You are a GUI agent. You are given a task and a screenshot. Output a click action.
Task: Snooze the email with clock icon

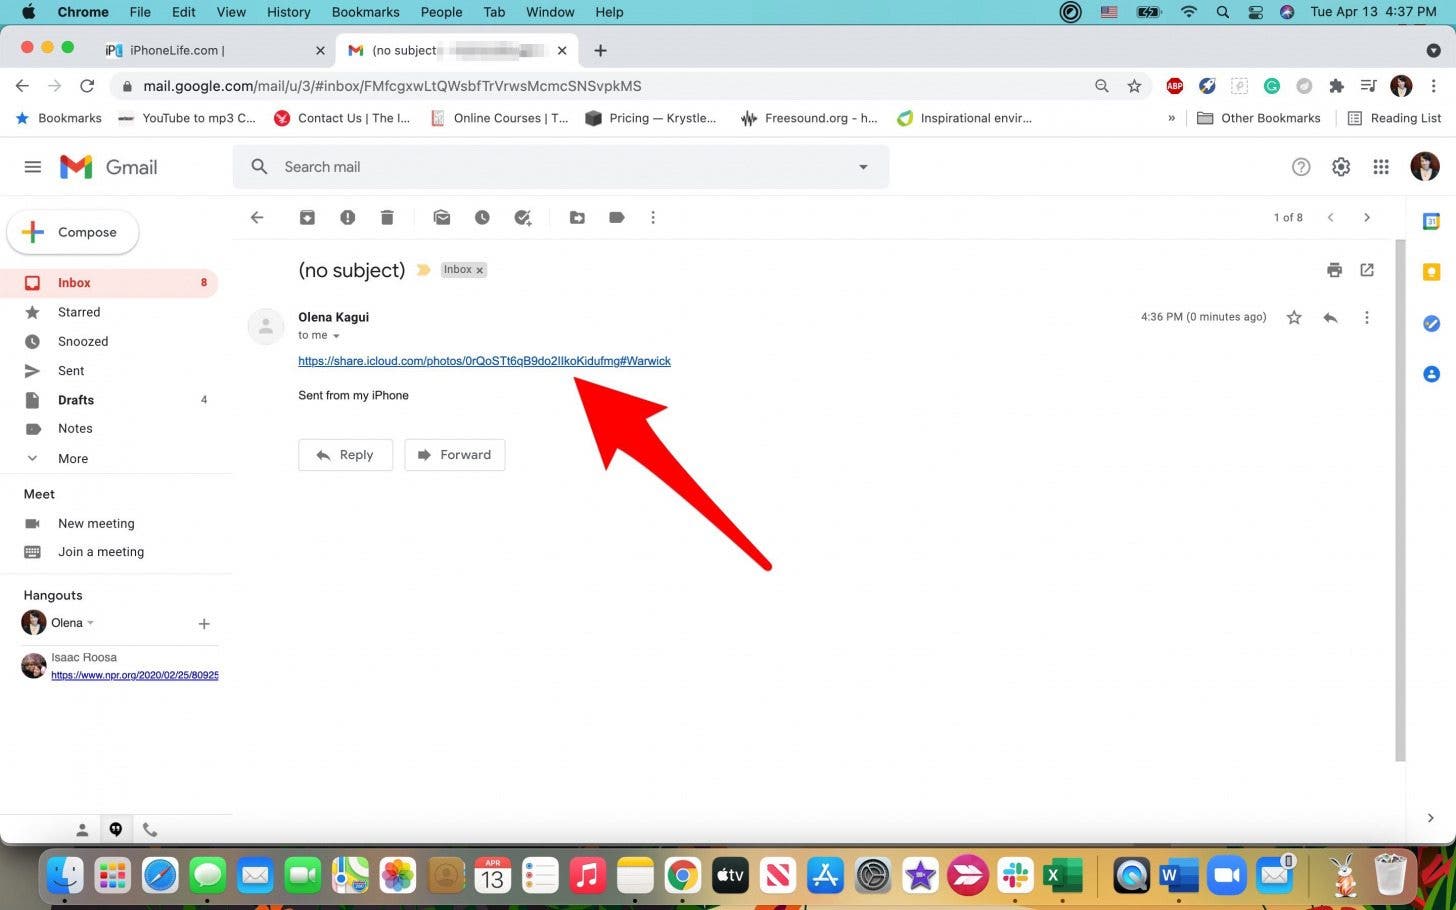pyautogui.click(x=482, y=217)
